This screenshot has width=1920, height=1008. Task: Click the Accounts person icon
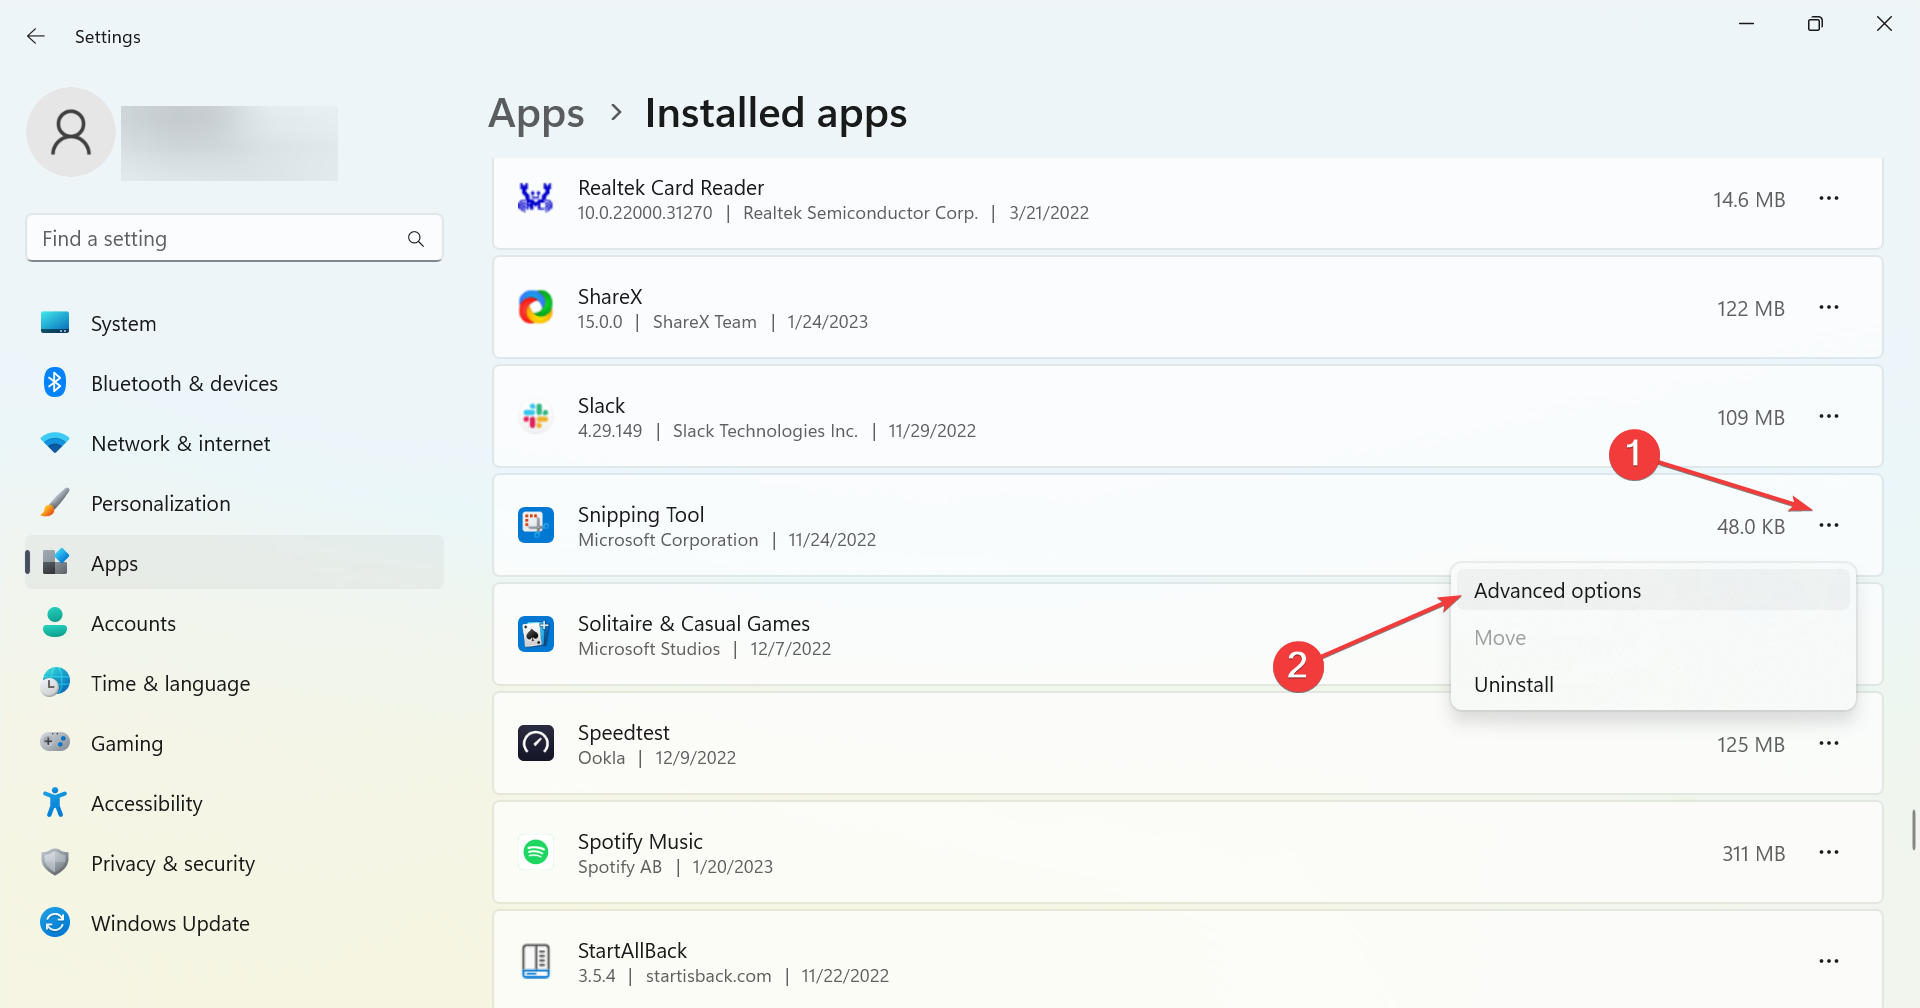55,623
